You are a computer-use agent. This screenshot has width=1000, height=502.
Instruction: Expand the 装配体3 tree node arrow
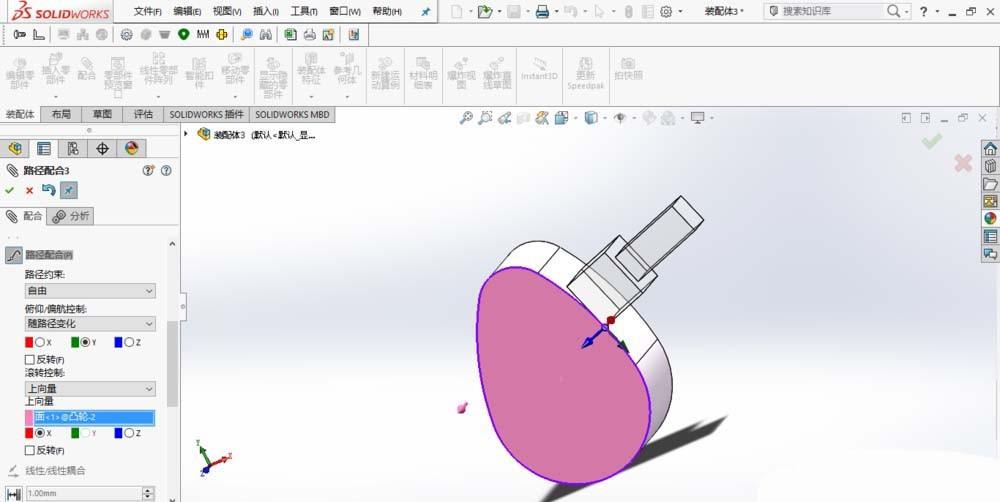point(186,134)
